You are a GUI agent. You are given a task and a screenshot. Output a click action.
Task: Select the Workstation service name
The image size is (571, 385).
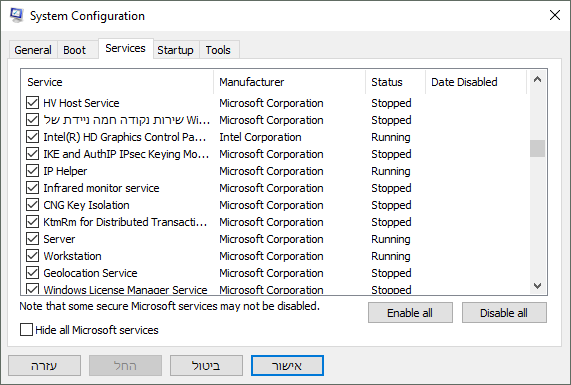pos(72,256)
